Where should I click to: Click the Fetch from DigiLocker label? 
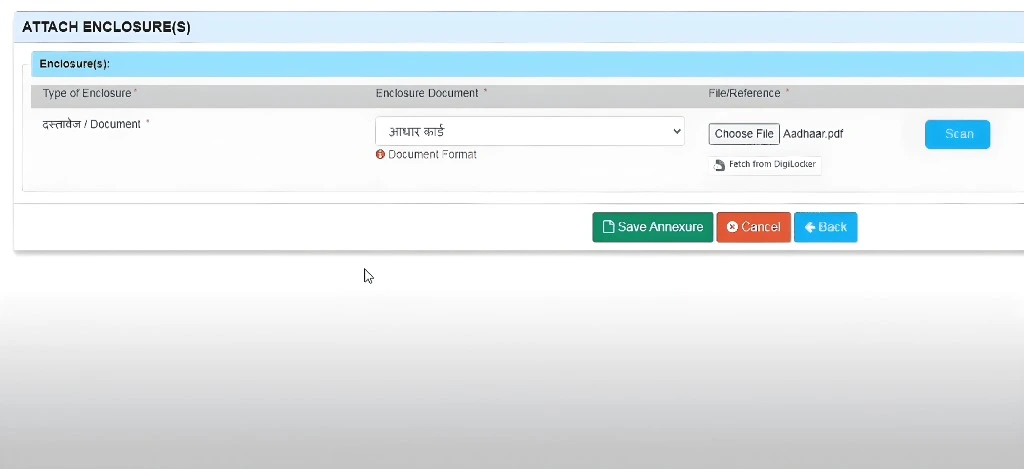[x=772, y=164]
